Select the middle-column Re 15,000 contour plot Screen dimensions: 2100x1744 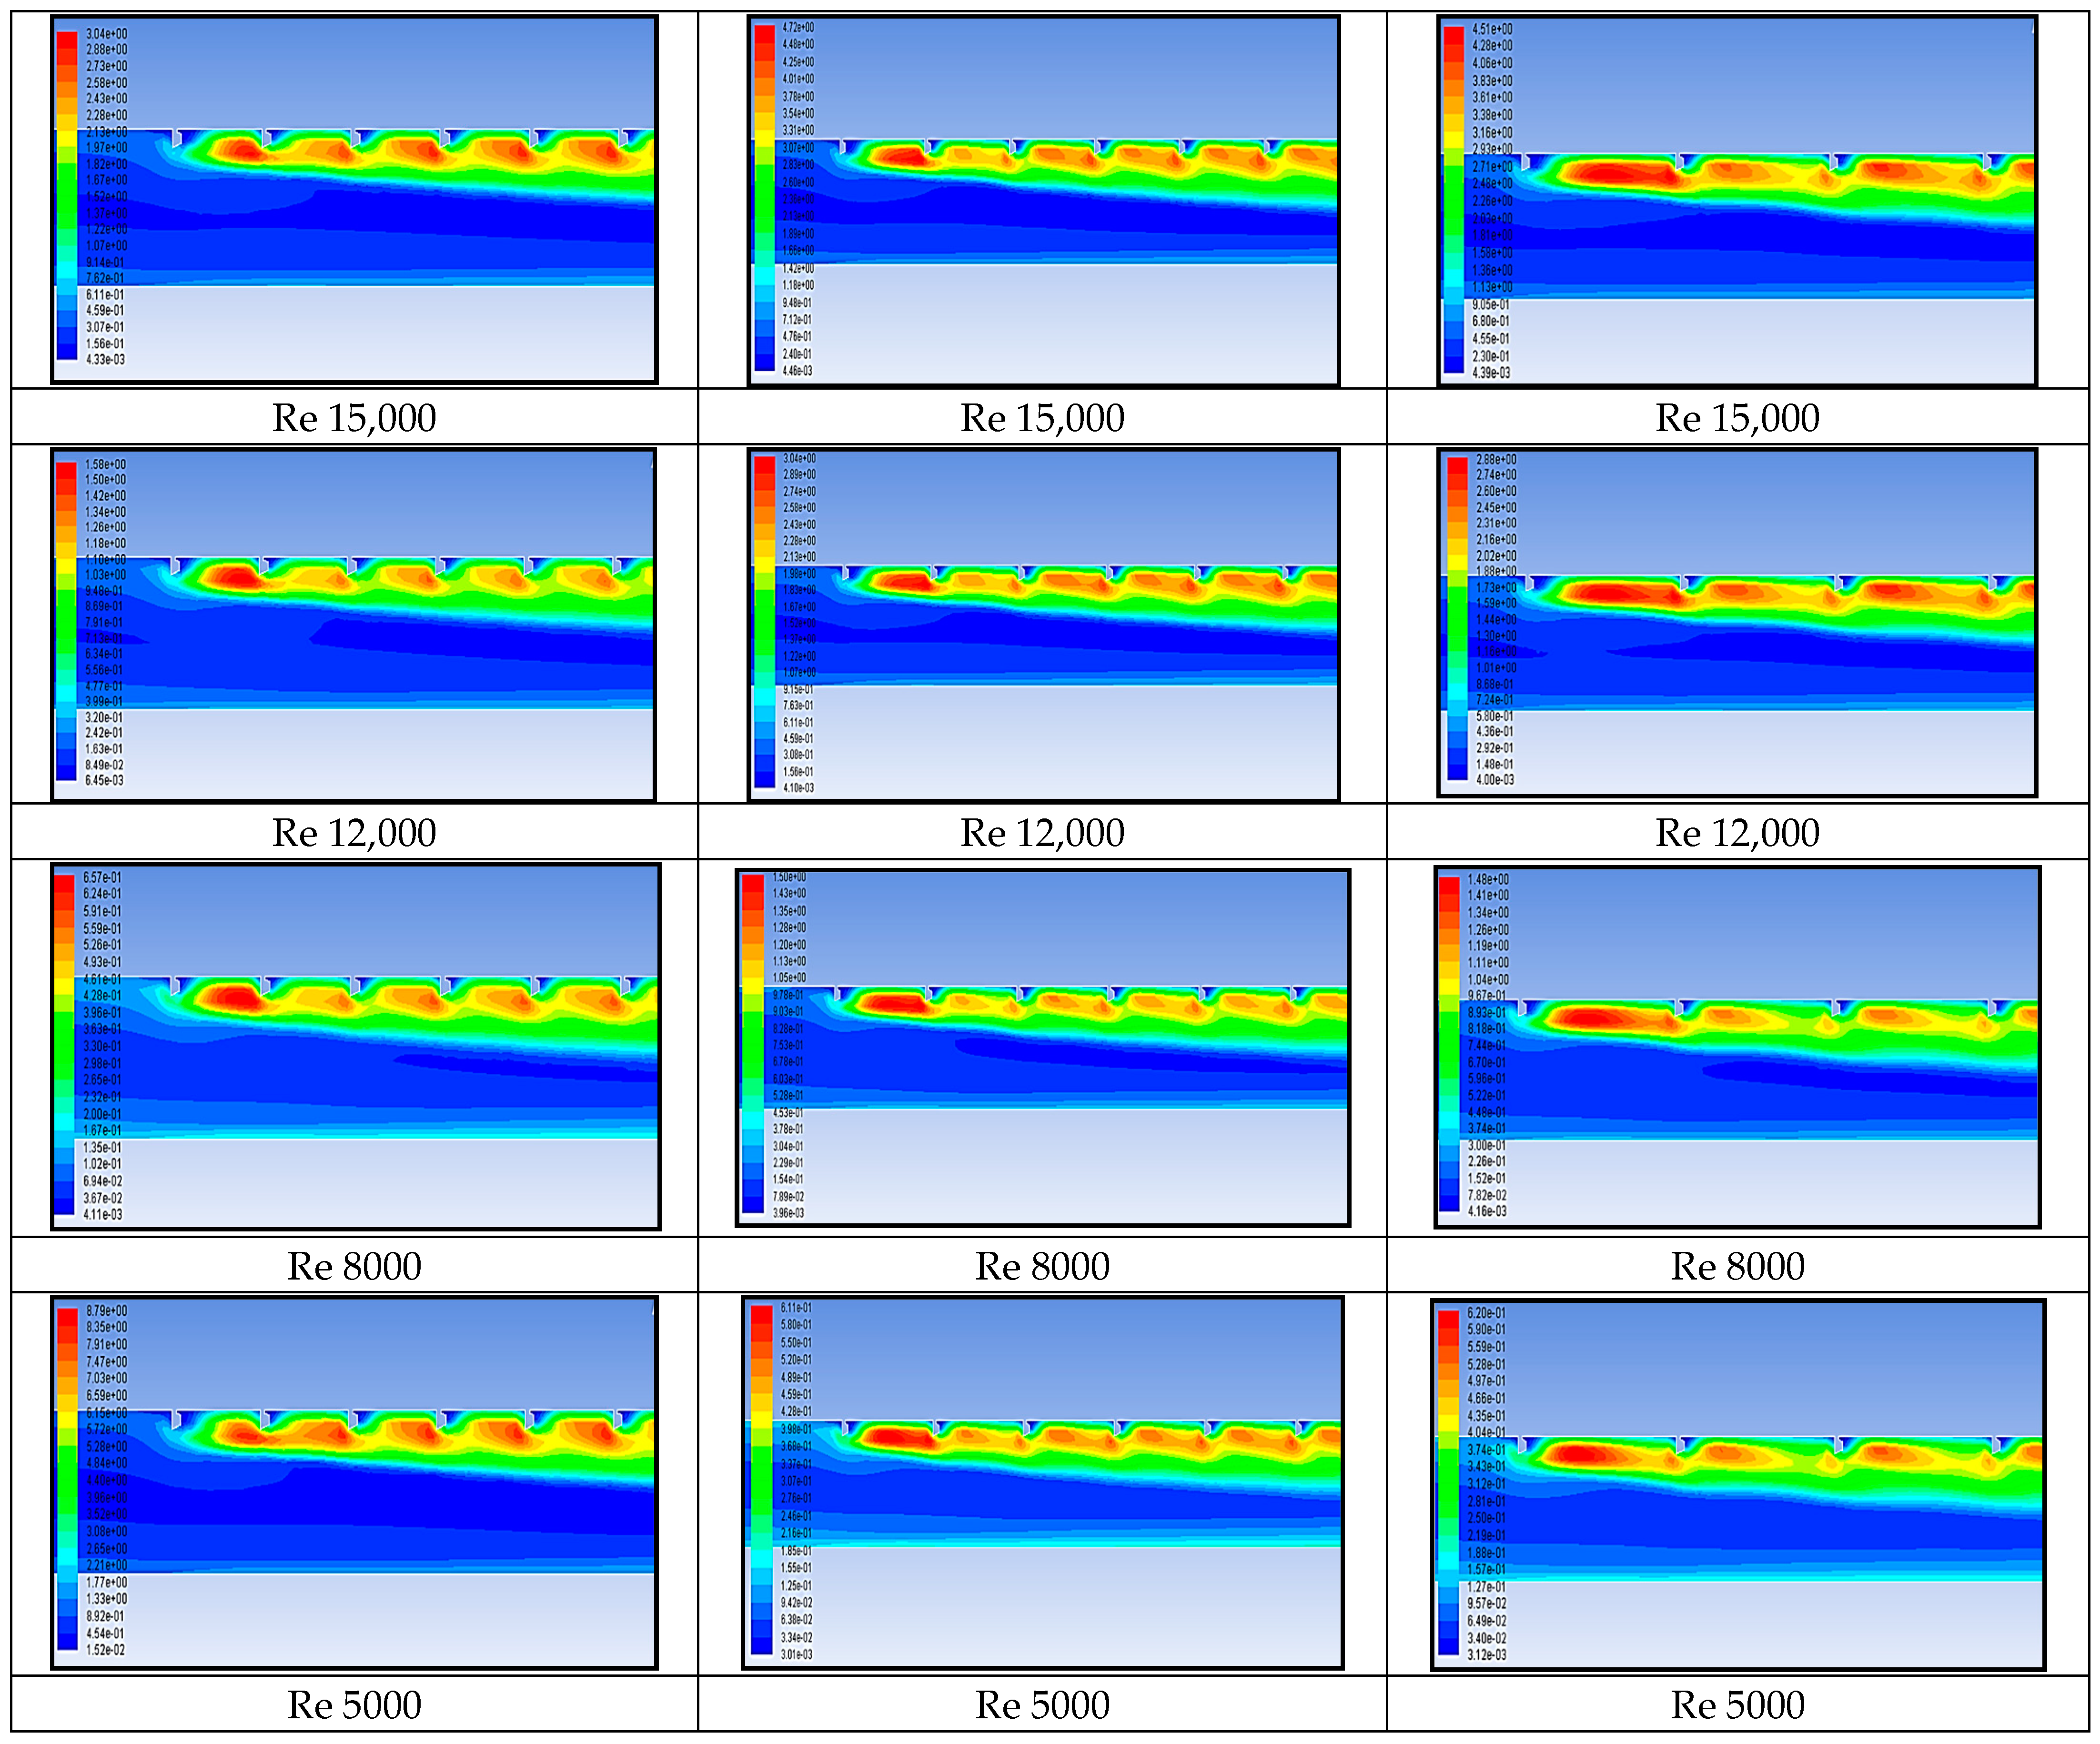click(x=1043, y=200)
